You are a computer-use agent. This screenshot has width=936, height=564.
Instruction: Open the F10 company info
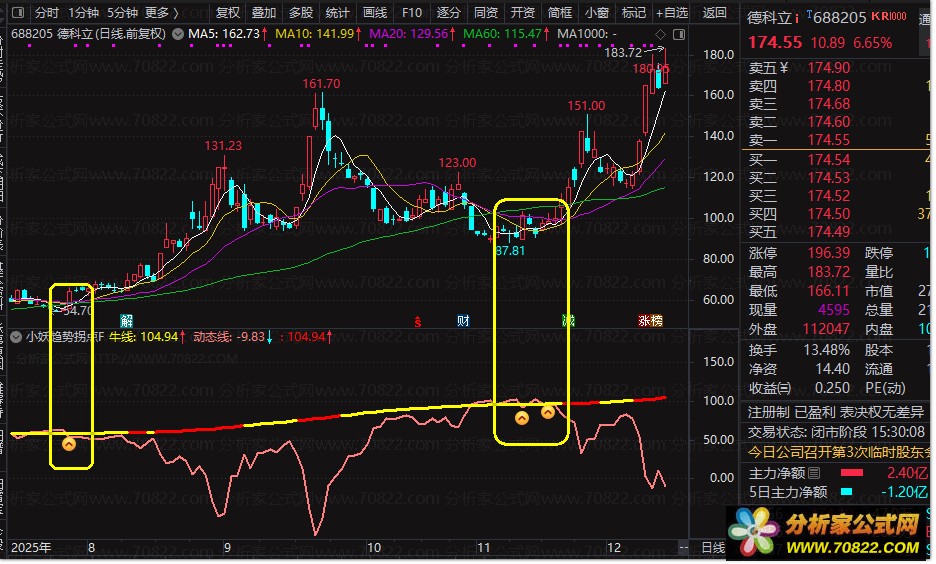point(412,12)
